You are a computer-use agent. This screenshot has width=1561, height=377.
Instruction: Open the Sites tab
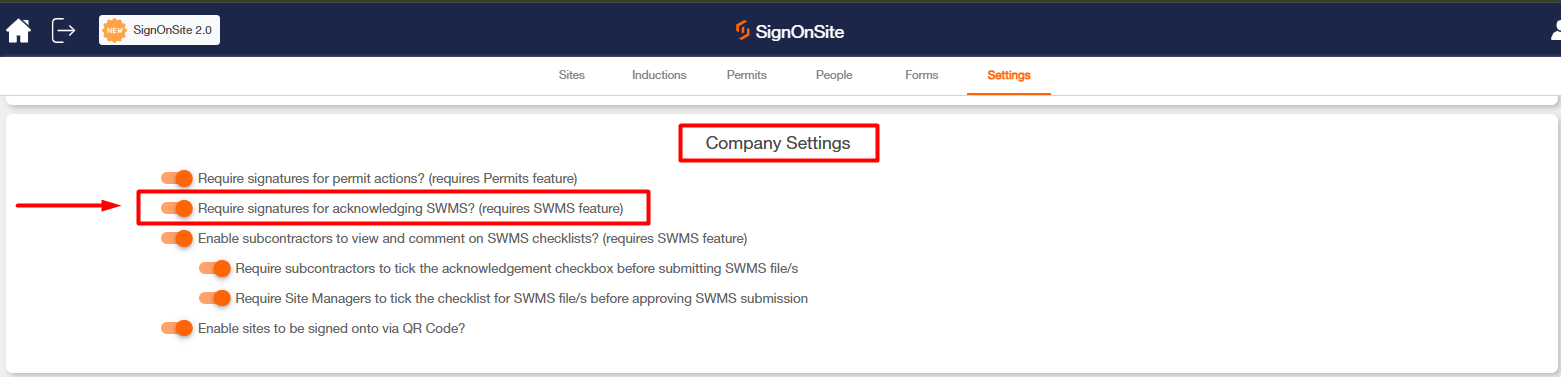571,75
